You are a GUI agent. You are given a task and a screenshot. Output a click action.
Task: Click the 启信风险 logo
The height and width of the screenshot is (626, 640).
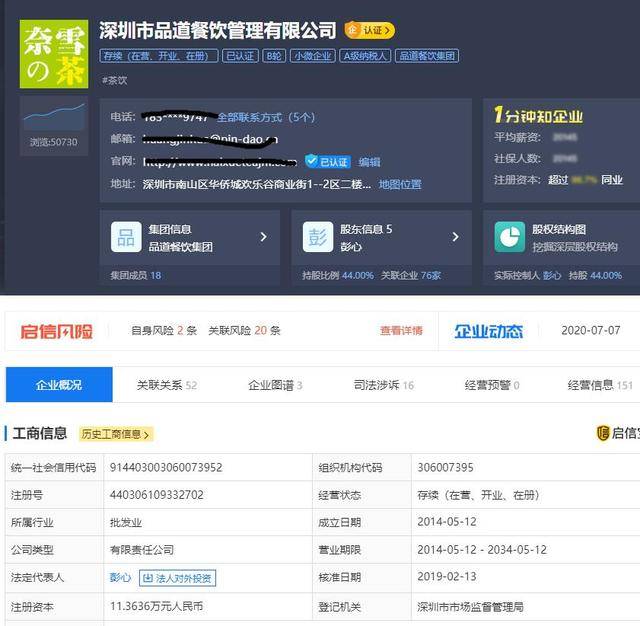click(57, 331)
